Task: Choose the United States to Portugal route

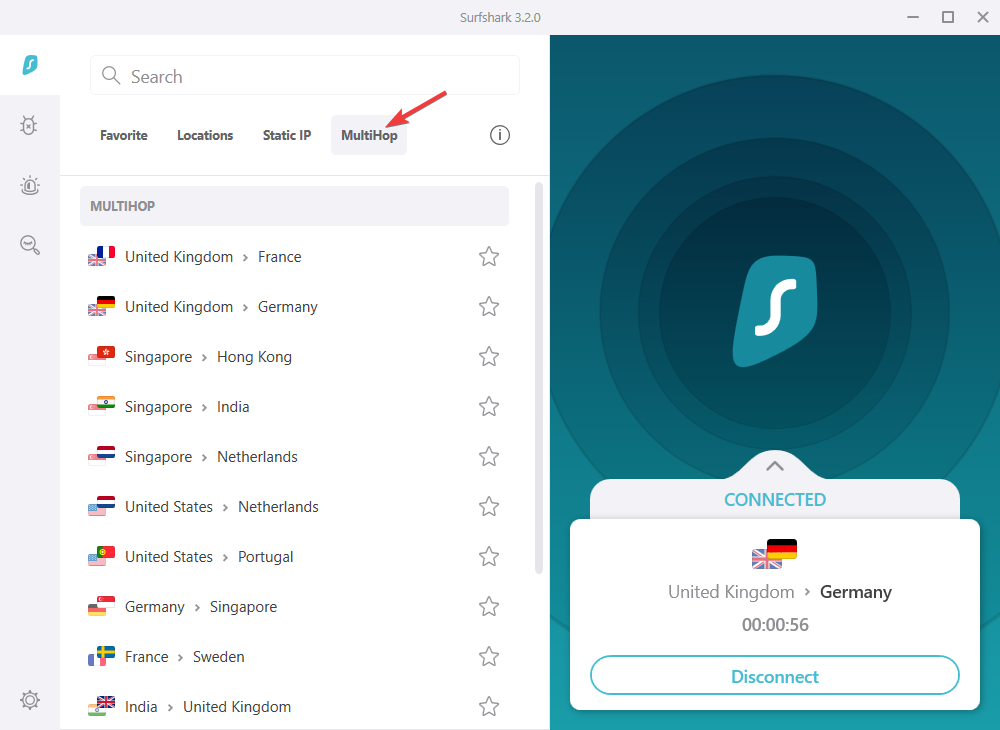Action: (295, 557)
